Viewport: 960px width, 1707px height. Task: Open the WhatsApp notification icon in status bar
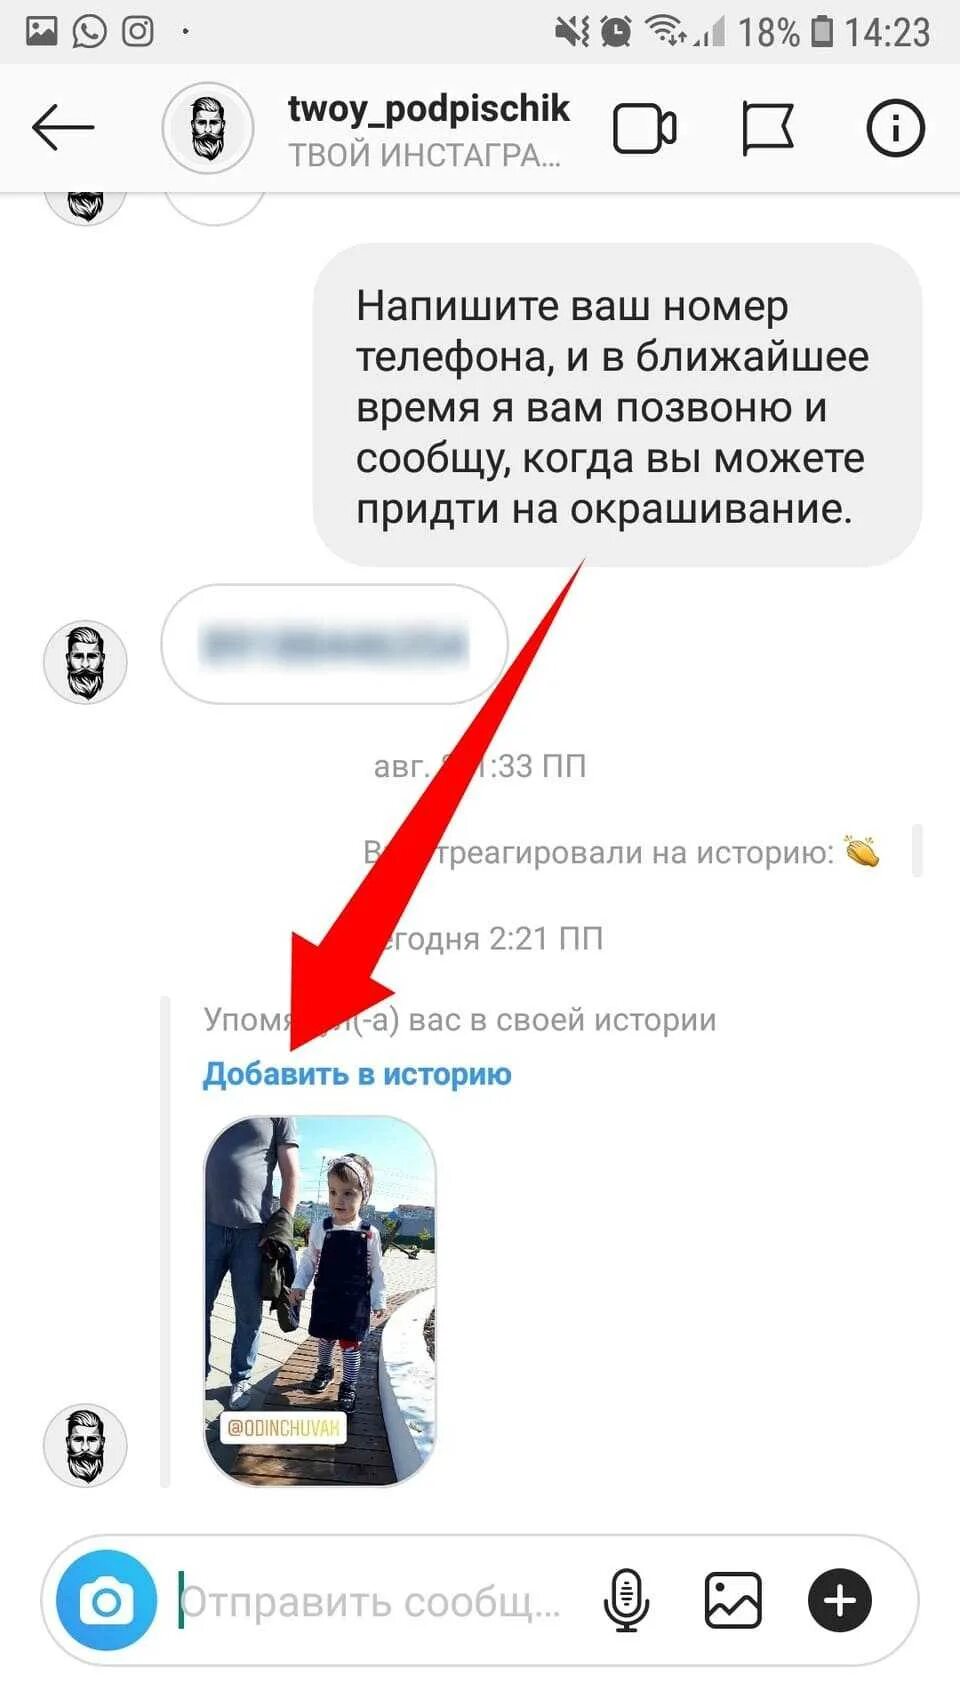pyautogui.click(x=89, y=31)
